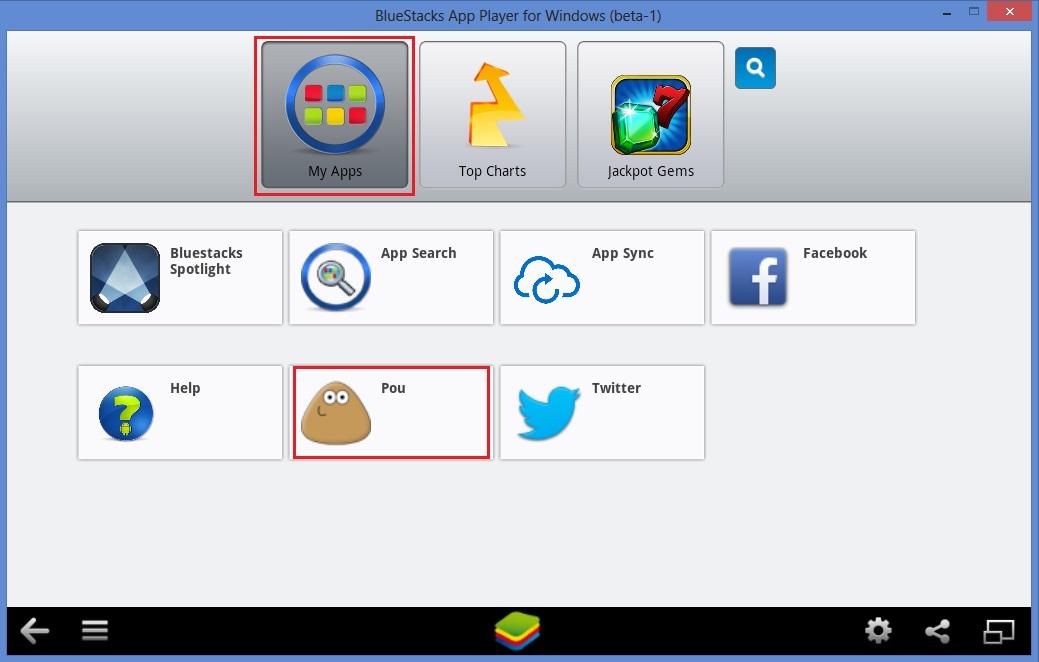Launch Bluestacks Spotlight app
Image resolution: width=1039 pixels, height=662 pixels.
tap(180, 278)
